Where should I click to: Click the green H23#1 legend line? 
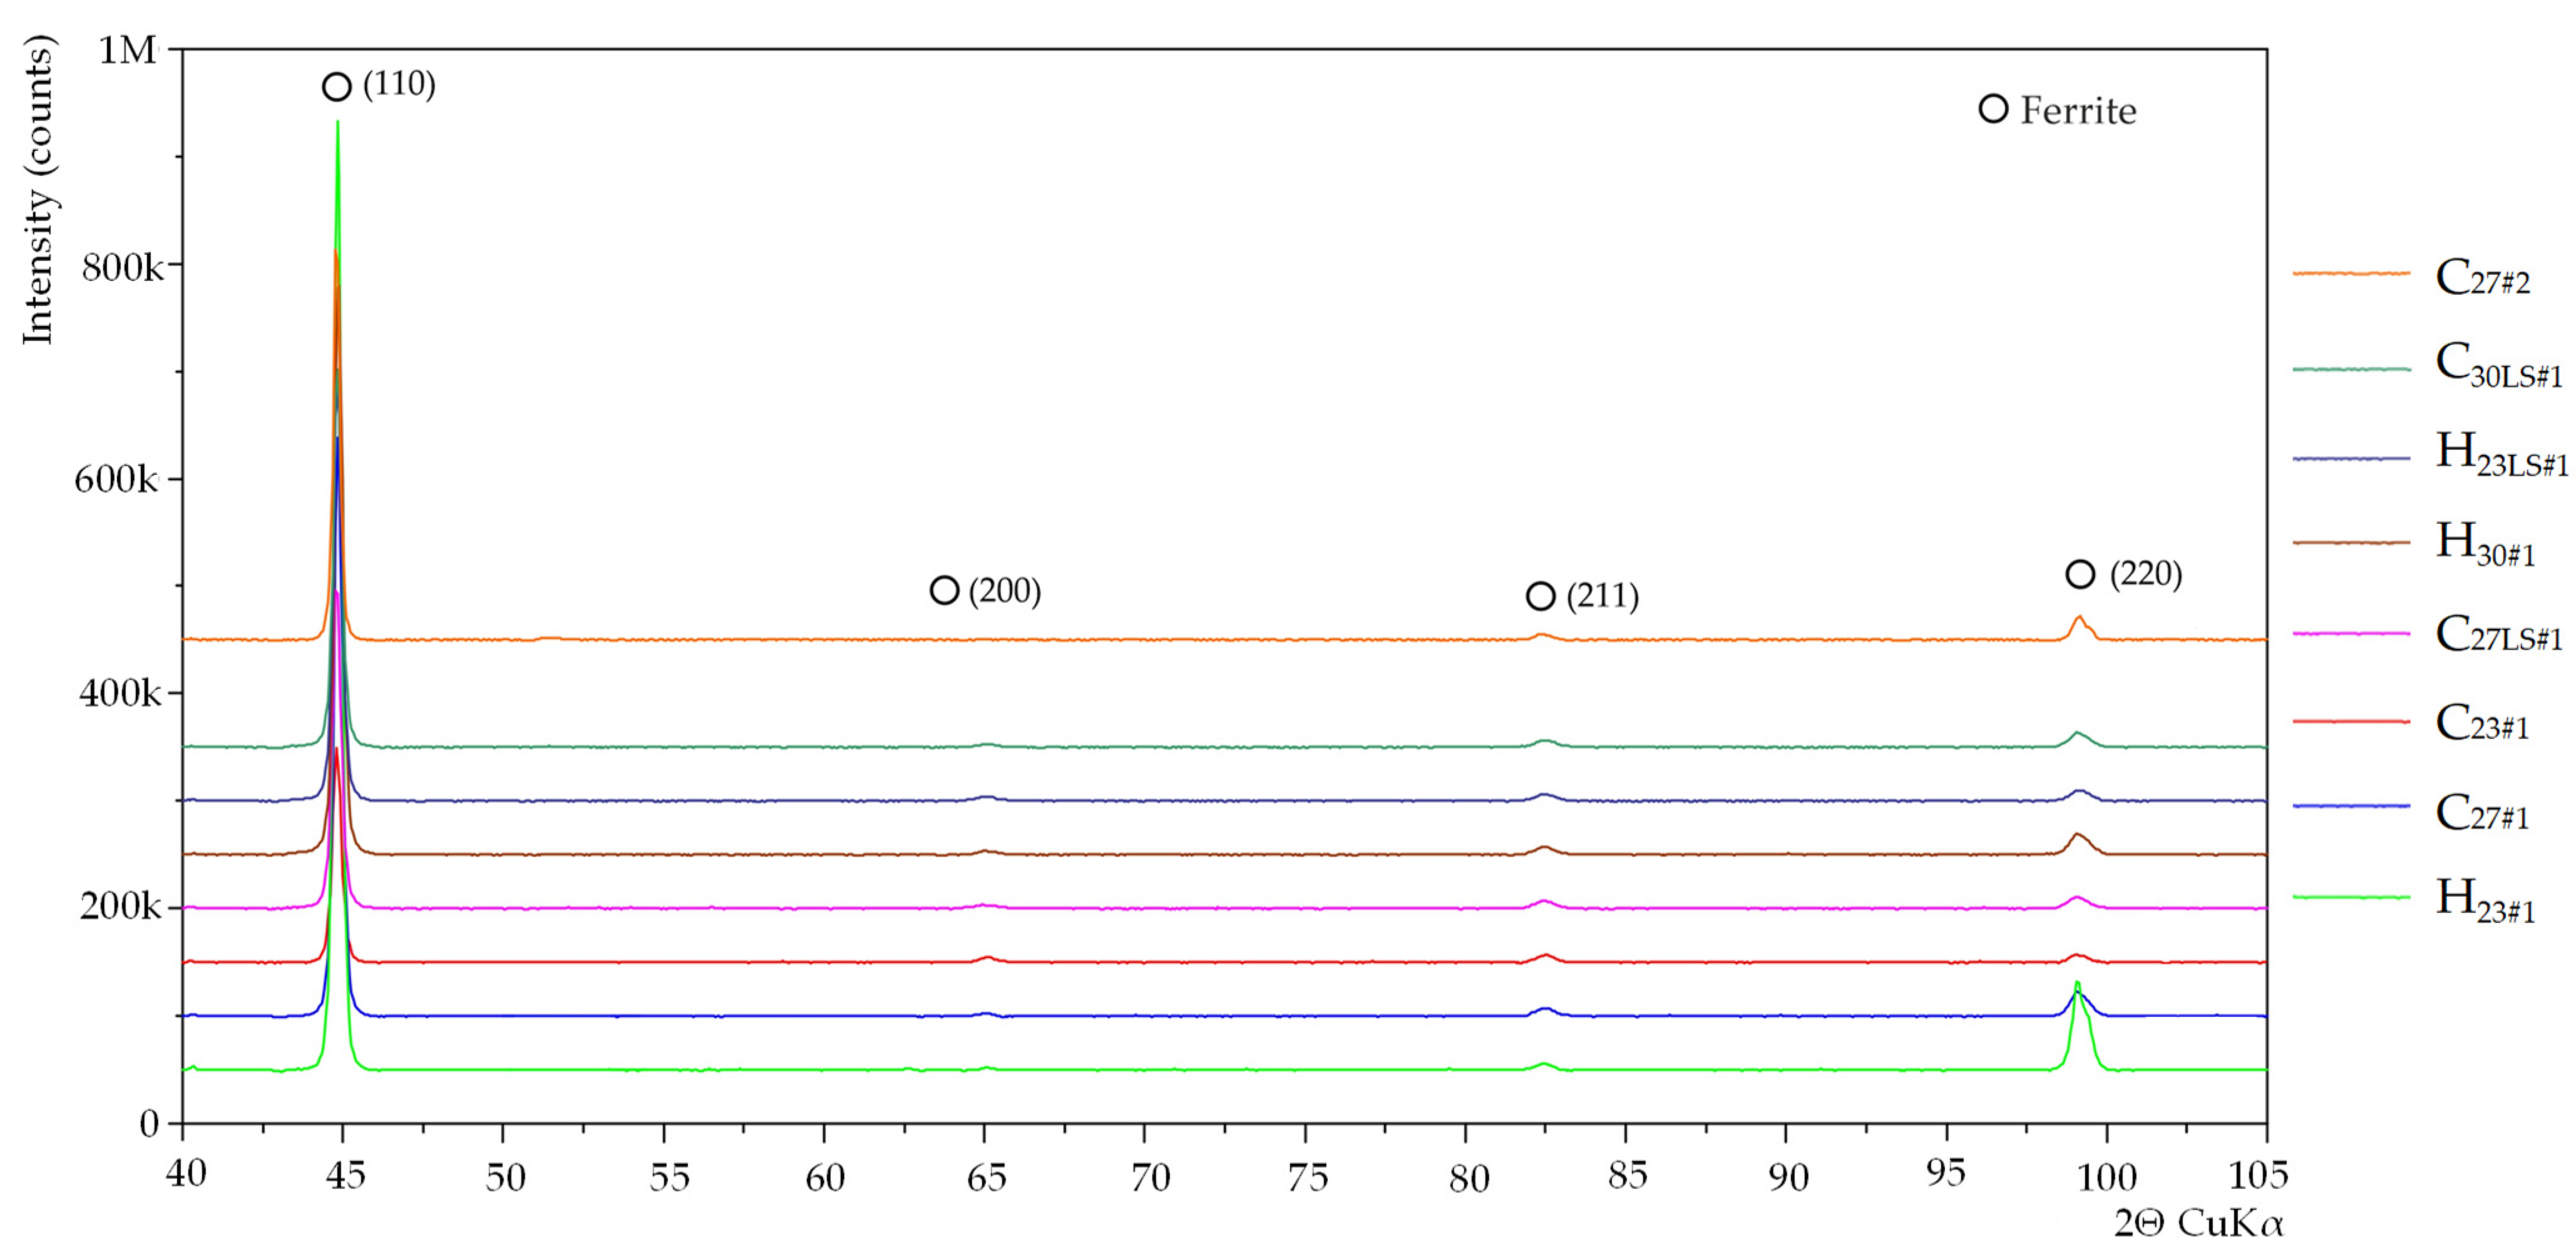[2351, 897]
